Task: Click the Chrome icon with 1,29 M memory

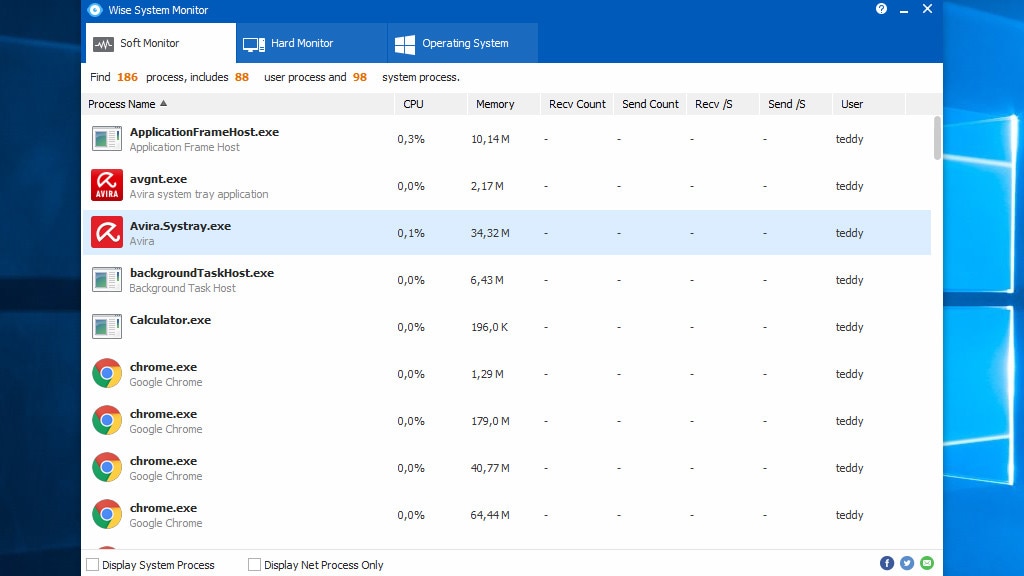Action: pos(106,374)
